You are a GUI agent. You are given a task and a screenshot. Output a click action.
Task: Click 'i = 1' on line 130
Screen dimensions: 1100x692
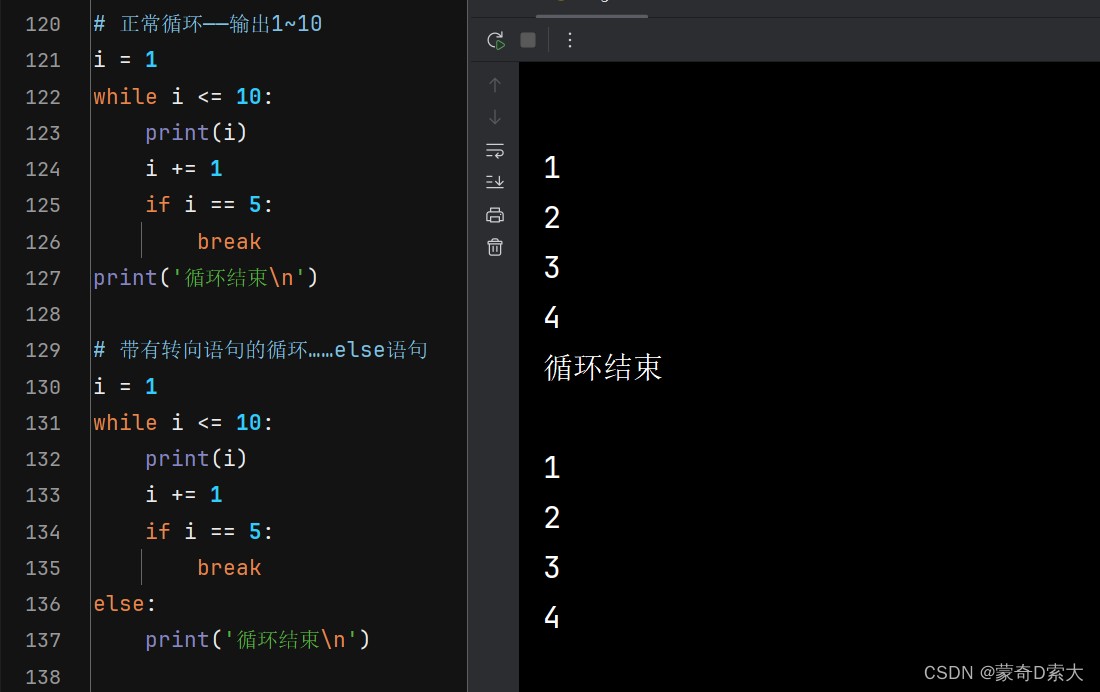point(126,386)
